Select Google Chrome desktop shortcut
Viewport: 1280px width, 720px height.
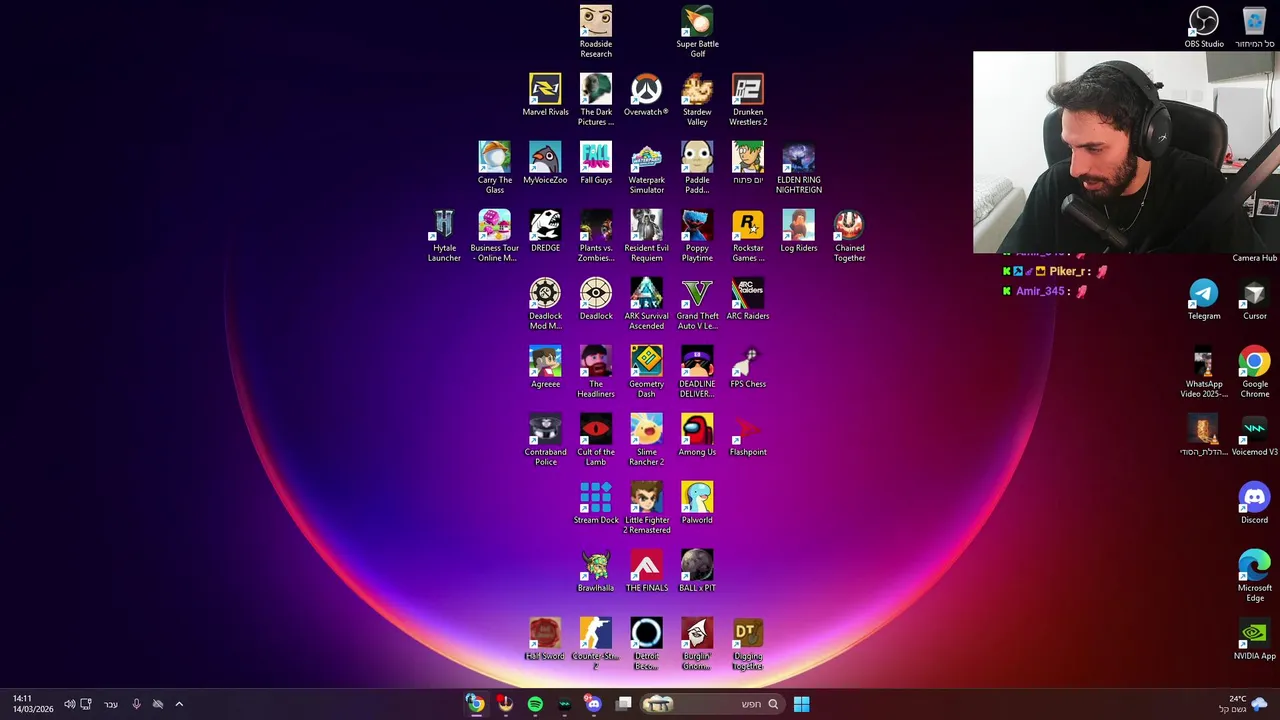click(x=1254, y=371)
